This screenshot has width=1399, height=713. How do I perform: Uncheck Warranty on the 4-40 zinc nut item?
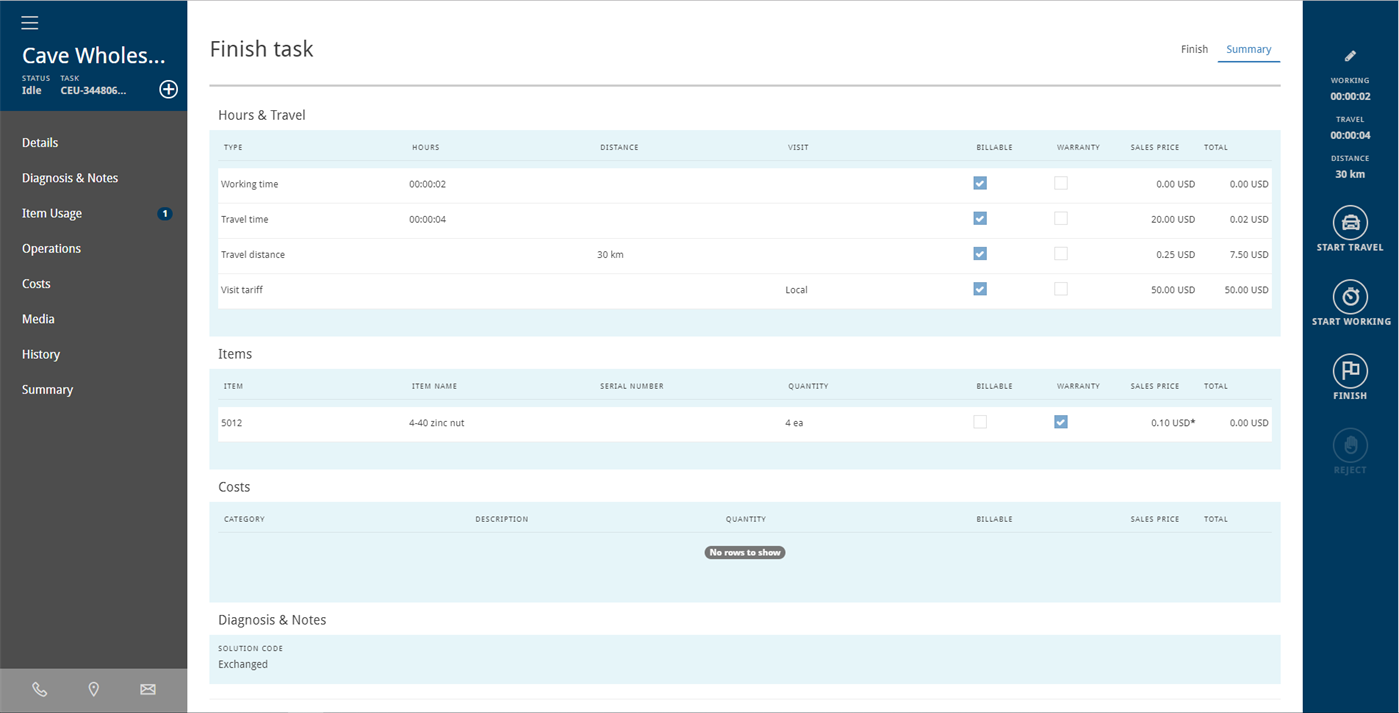[x=1061, y=422]
